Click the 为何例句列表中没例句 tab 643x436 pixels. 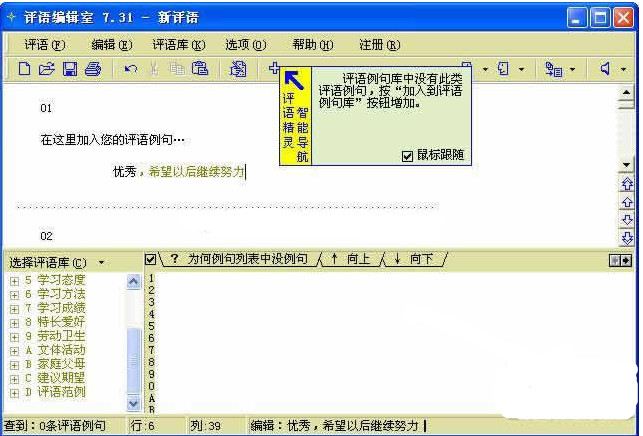[x=239, y=259]
